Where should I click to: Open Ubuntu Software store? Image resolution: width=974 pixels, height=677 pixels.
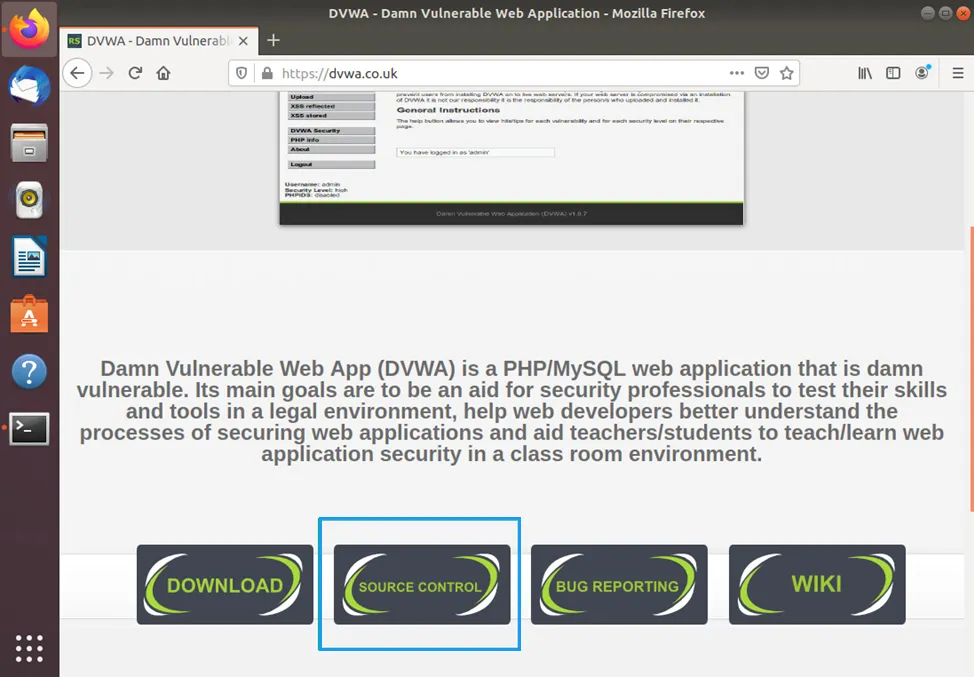[x=29, y=314]
